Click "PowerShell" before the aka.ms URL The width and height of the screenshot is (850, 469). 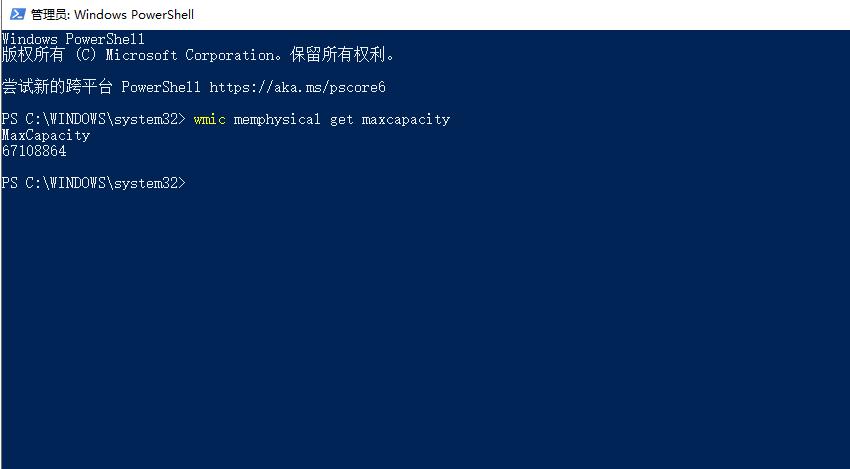[x=161, y=87]
